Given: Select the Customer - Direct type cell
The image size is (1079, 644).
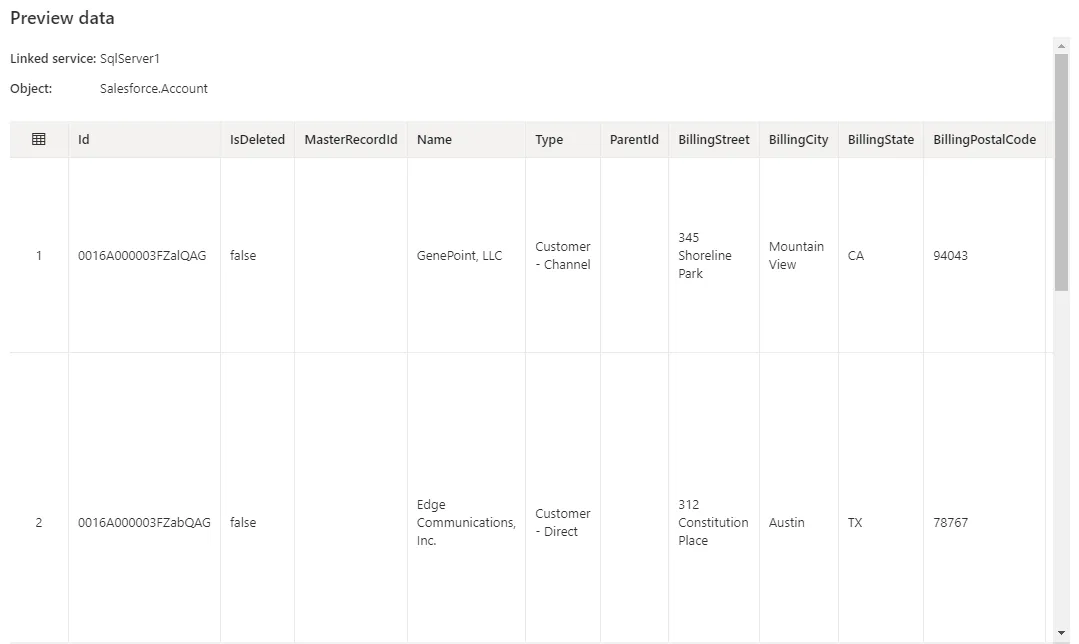Looking at the screenshot, I should click(x=562, y=522).
